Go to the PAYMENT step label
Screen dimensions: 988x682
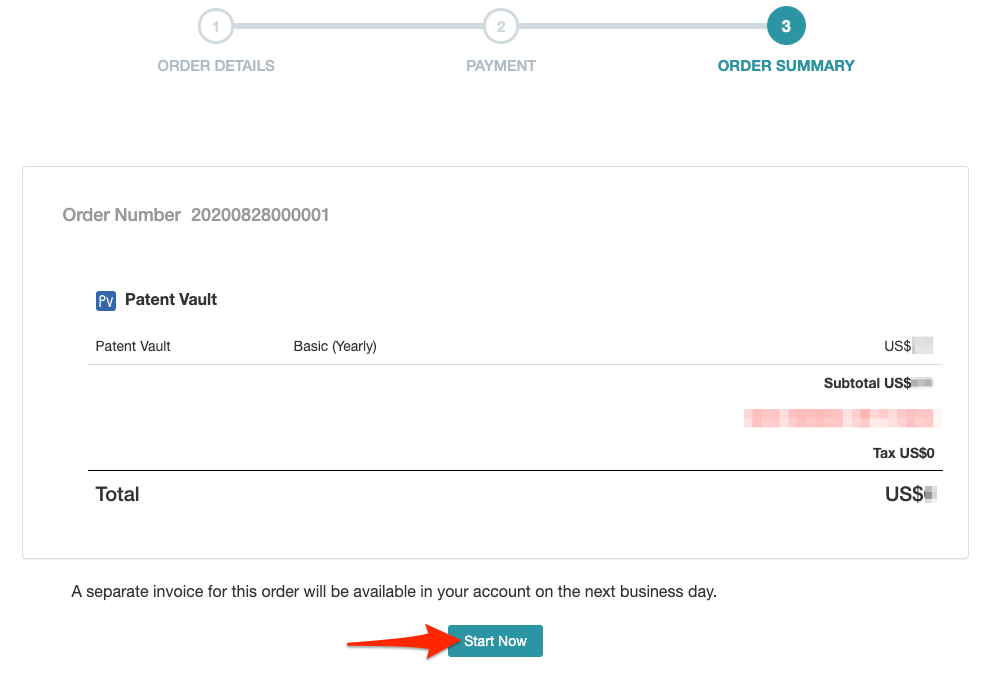pyautogui.click(x=501, y=66)
